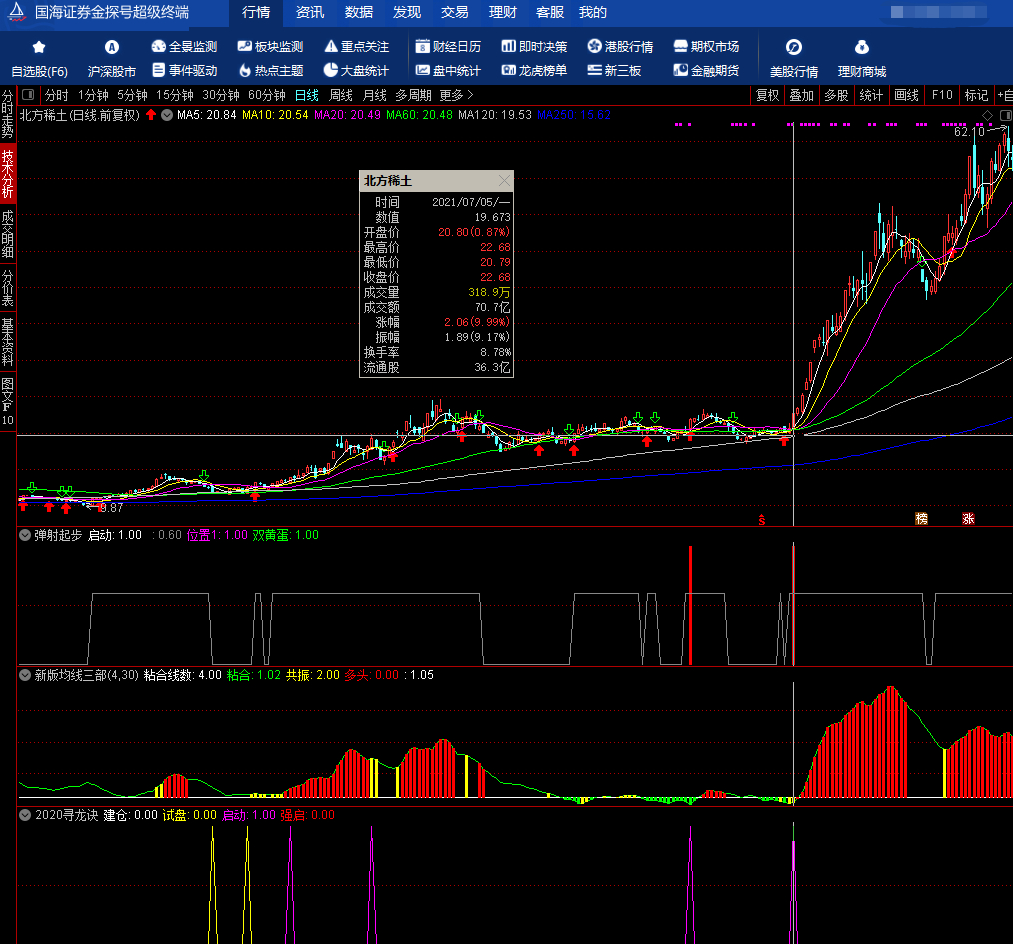Open 理财商城 wealth store

pyautogui.click(x=862, y=58)
